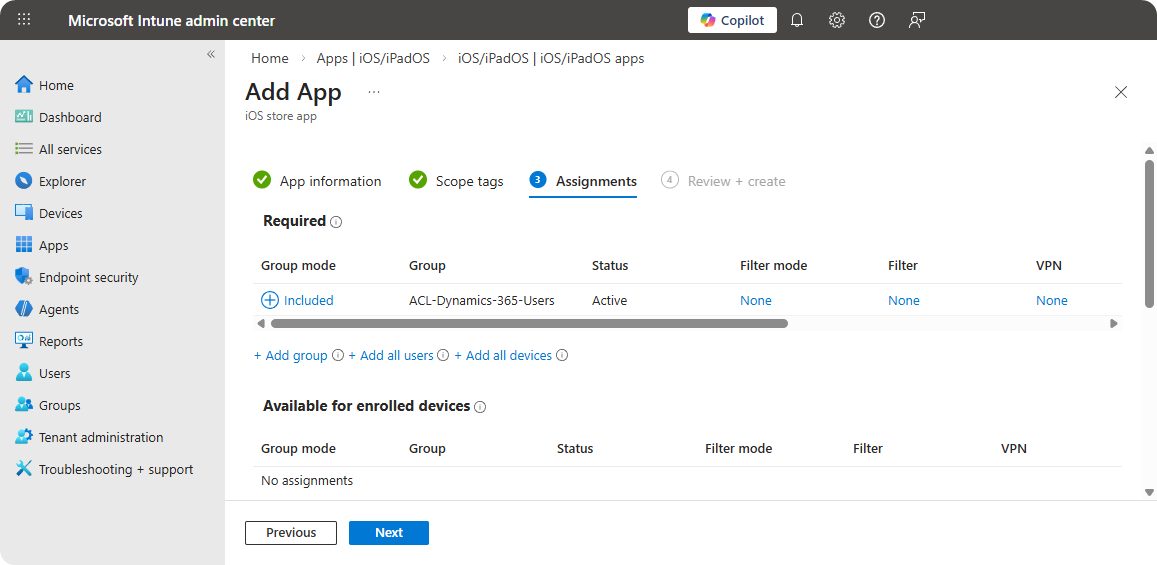Screen dimensions: 1157x565
Task: Open the app launcher waffle icon
Action: [24, 20]
